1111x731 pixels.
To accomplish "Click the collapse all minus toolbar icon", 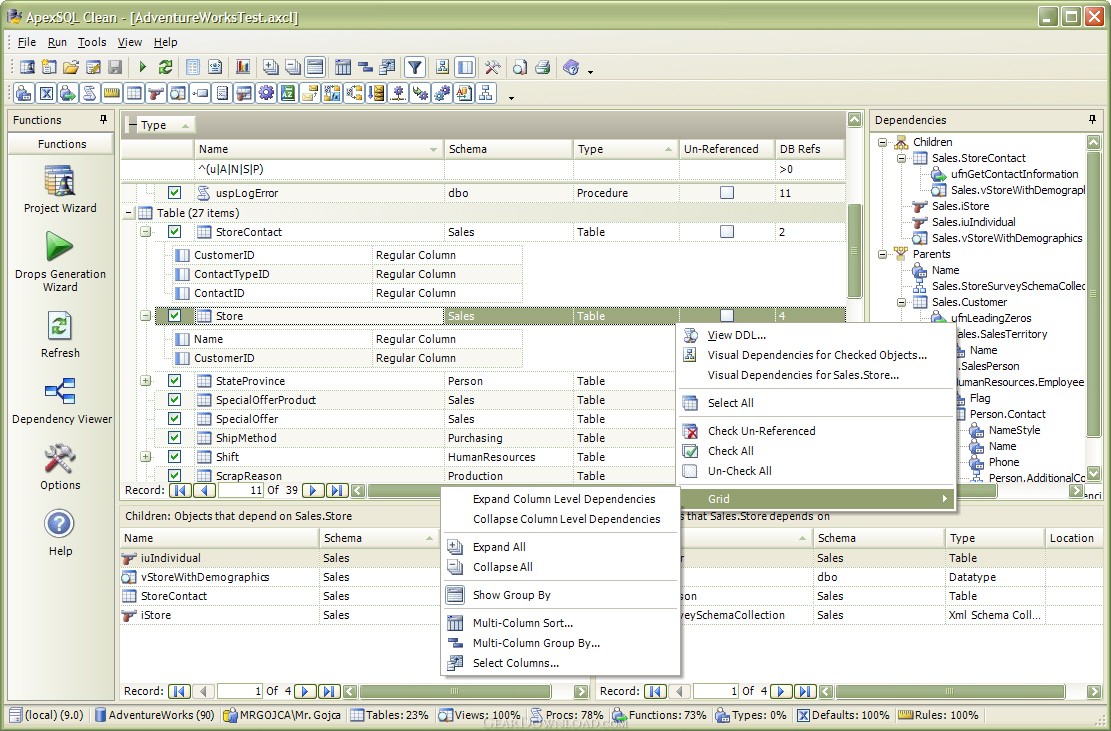I will (x=293, y=67).
